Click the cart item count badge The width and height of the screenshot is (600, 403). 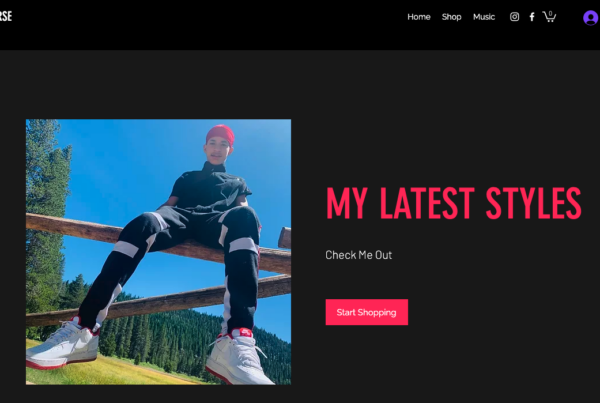(x=550, y=13)
